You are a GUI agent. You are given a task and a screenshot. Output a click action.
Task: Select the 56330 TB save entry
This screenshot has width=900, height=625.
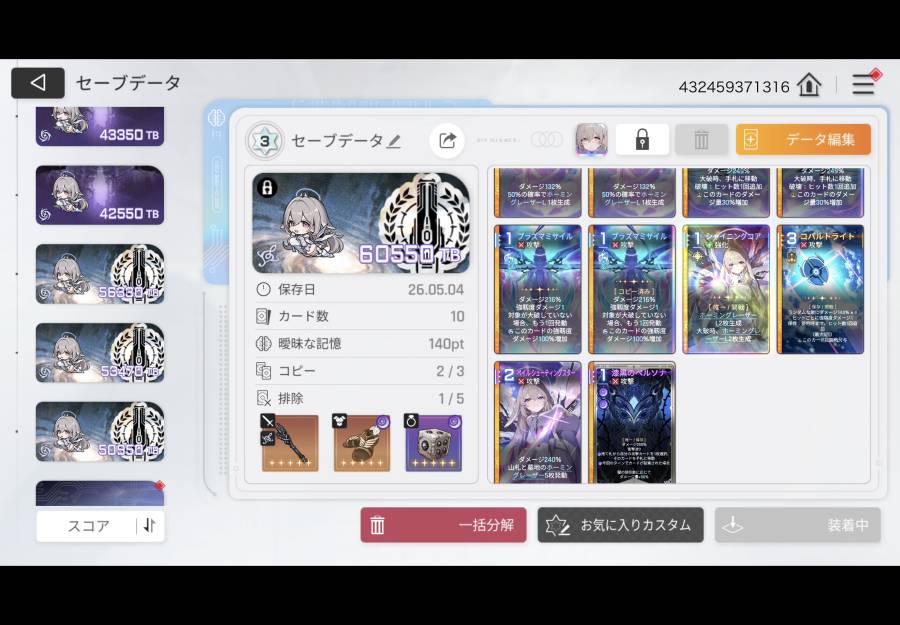[x=100, y=274]
